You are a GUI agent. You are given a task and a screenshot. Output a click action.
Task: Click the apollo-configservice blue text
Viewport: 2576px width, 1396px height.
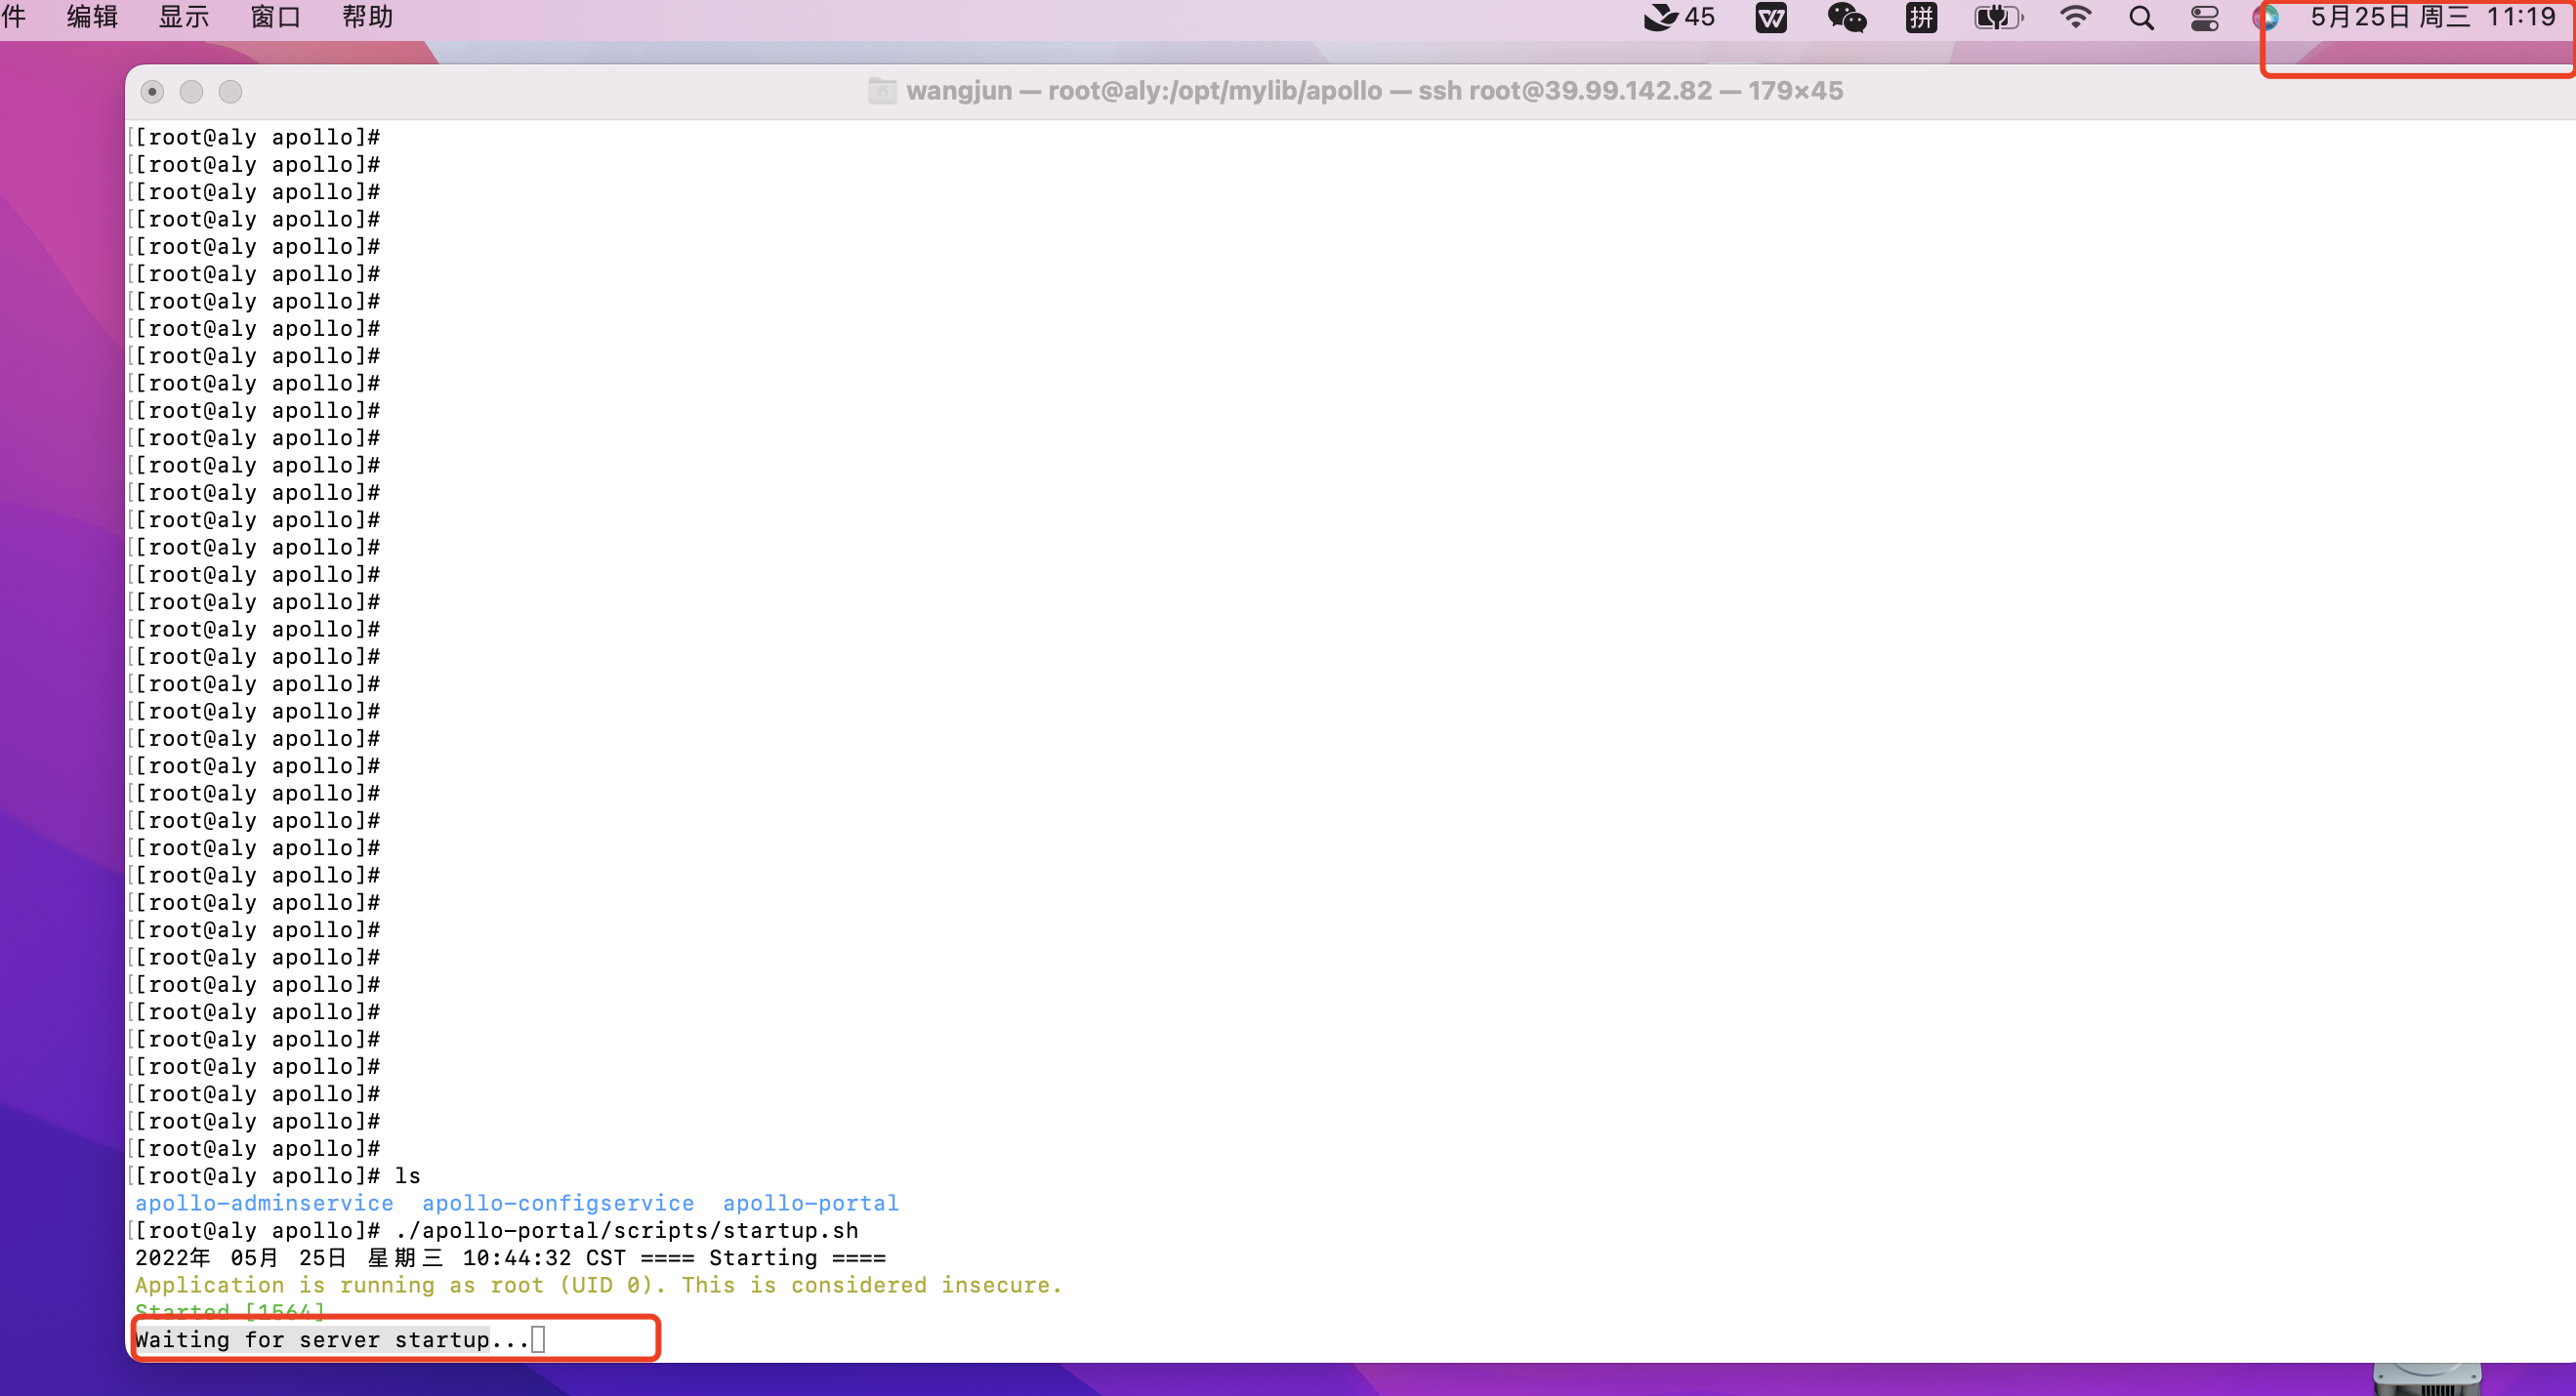557,1203
